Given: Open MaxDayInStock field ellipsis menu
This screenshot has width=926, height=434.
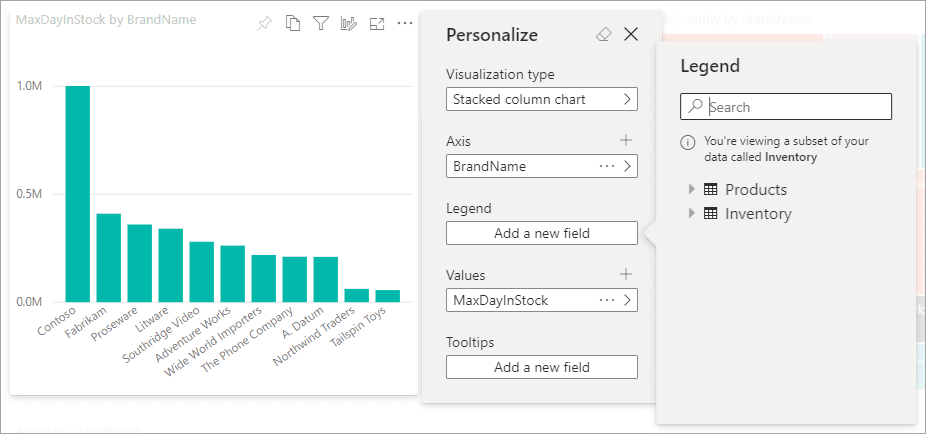Looking at the screenshot, I should (607, 300).
